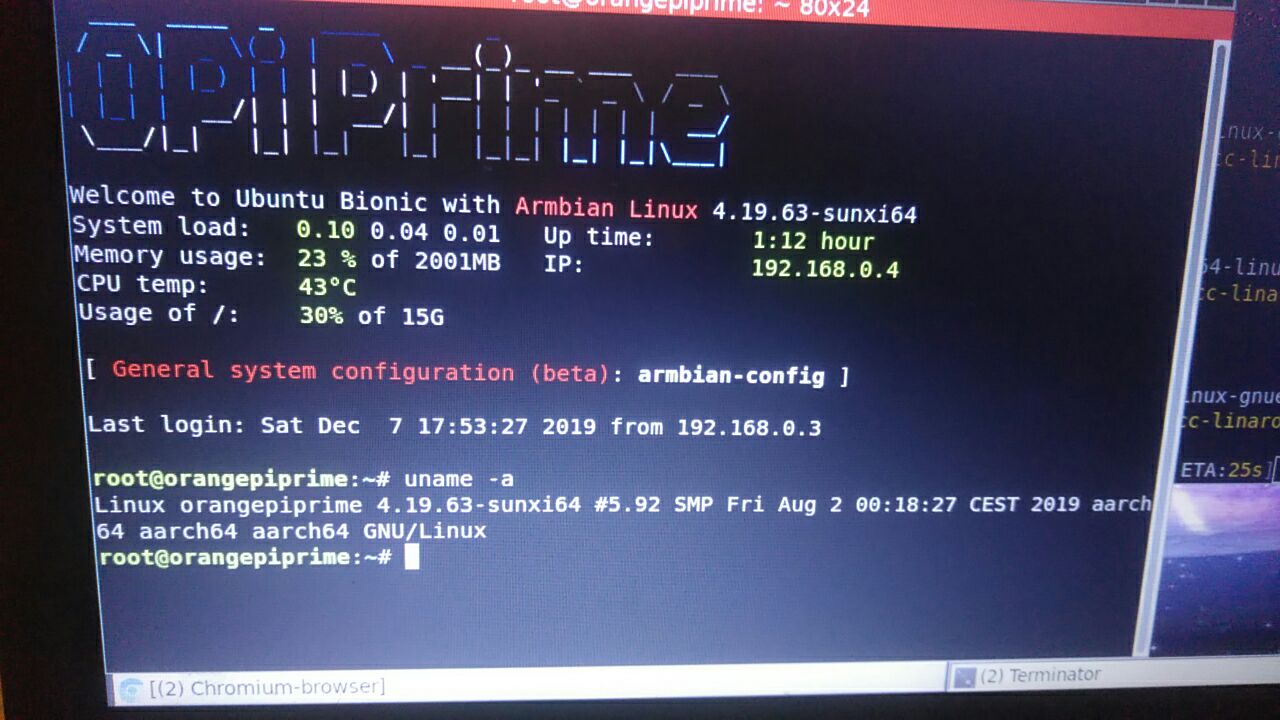Select the '23 %' memory value
The height and width of the screenshot is (720, 1280).
326,258
